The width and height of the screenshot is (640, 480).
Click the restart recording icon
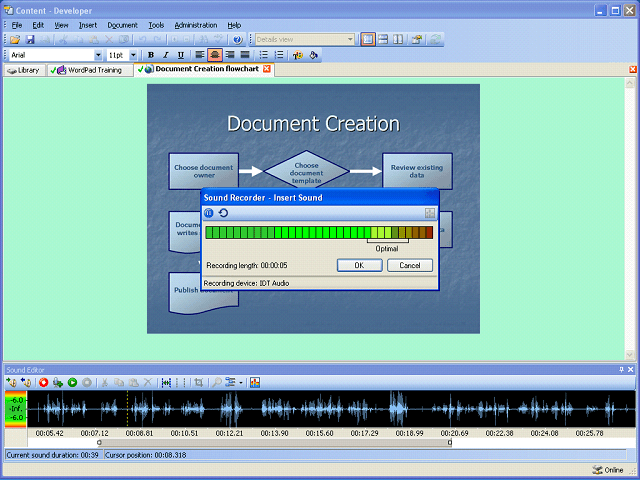pyautogui.click(x=223, y=213)
